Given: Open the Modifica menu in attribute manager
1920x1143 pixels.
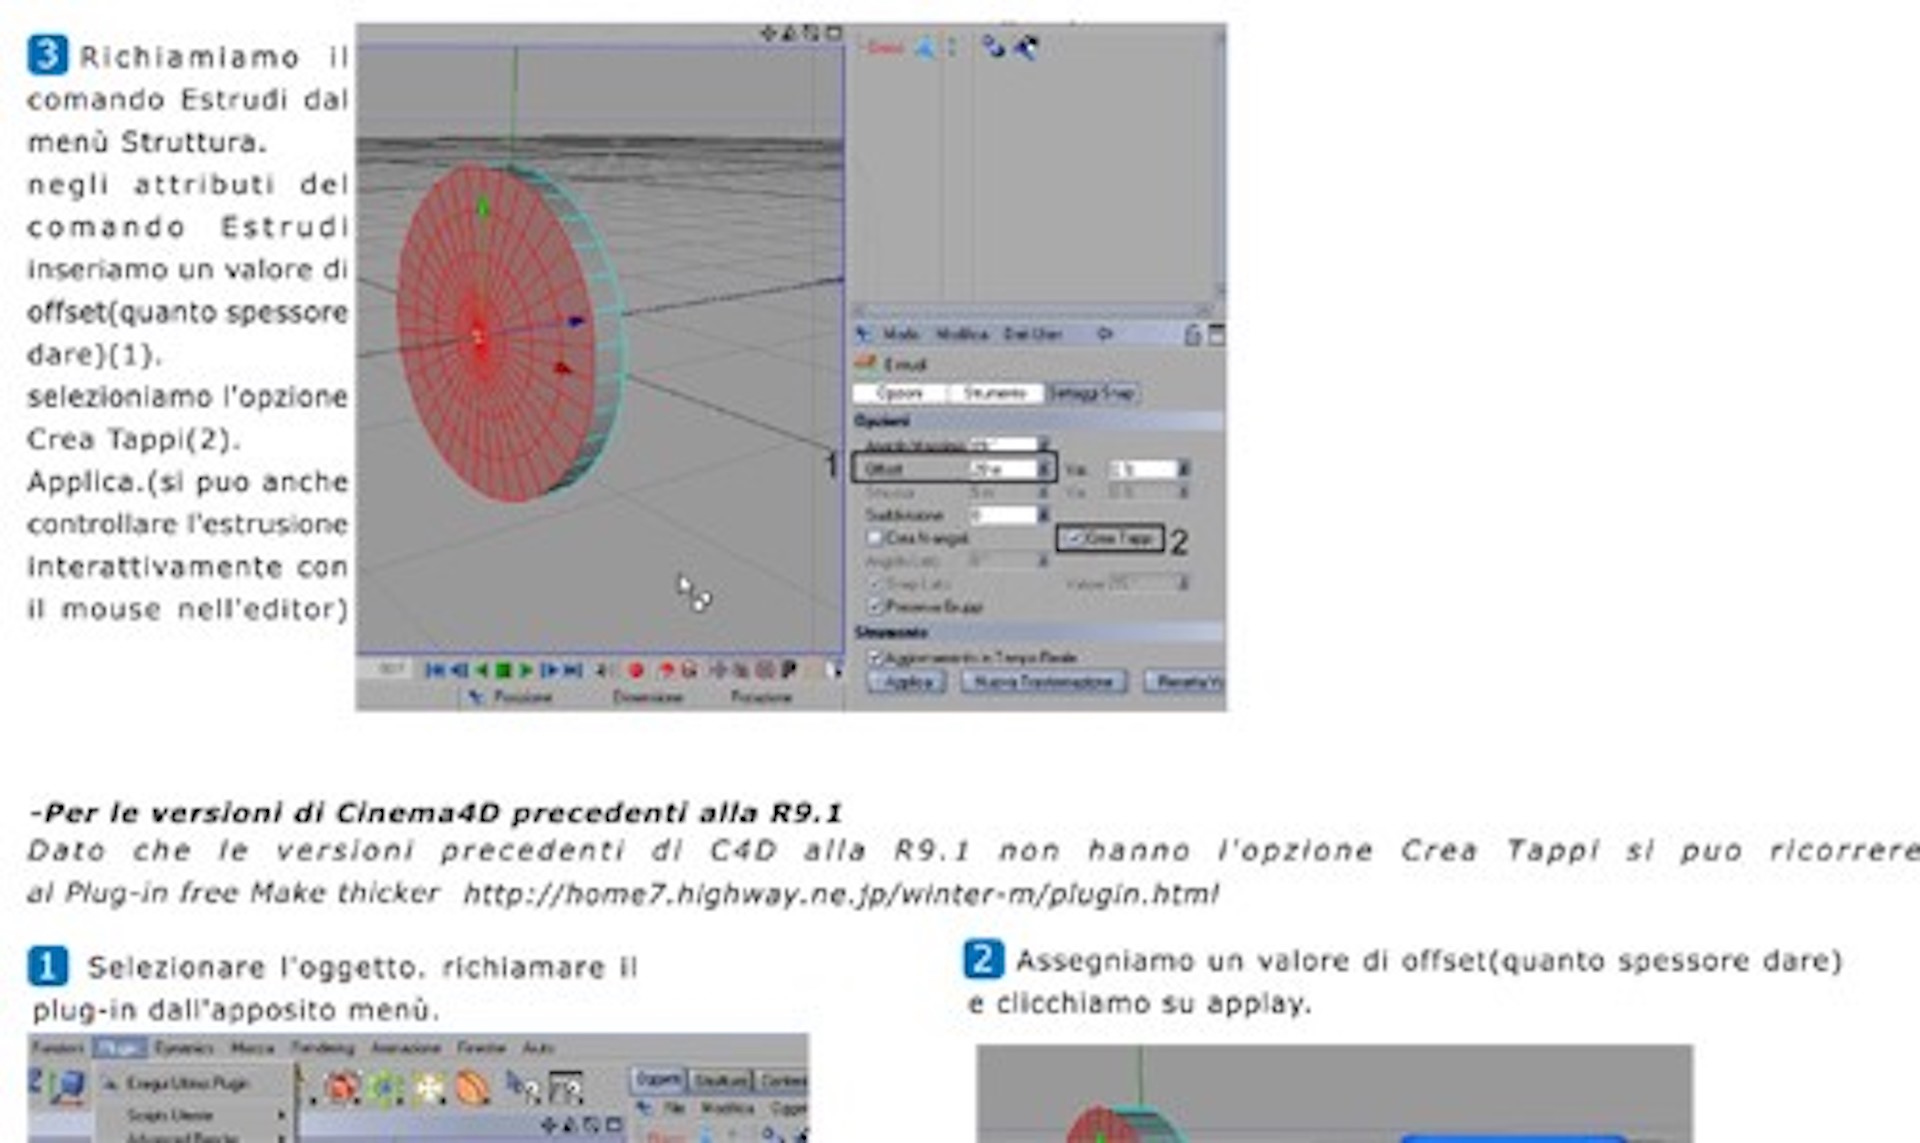Looking at the screenshot, I should (962, 334).
